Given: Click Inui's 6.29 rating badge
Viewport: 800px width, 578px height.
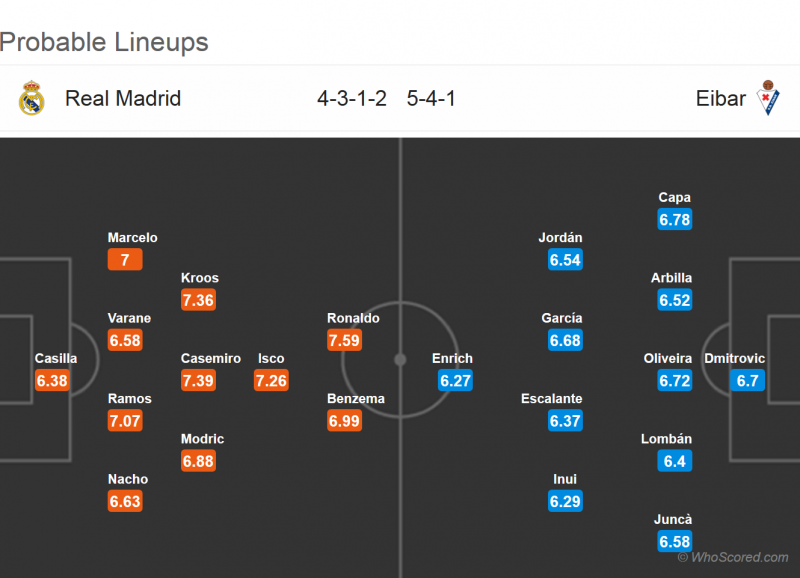Looking at the screenshot, I should coord(565,501).
